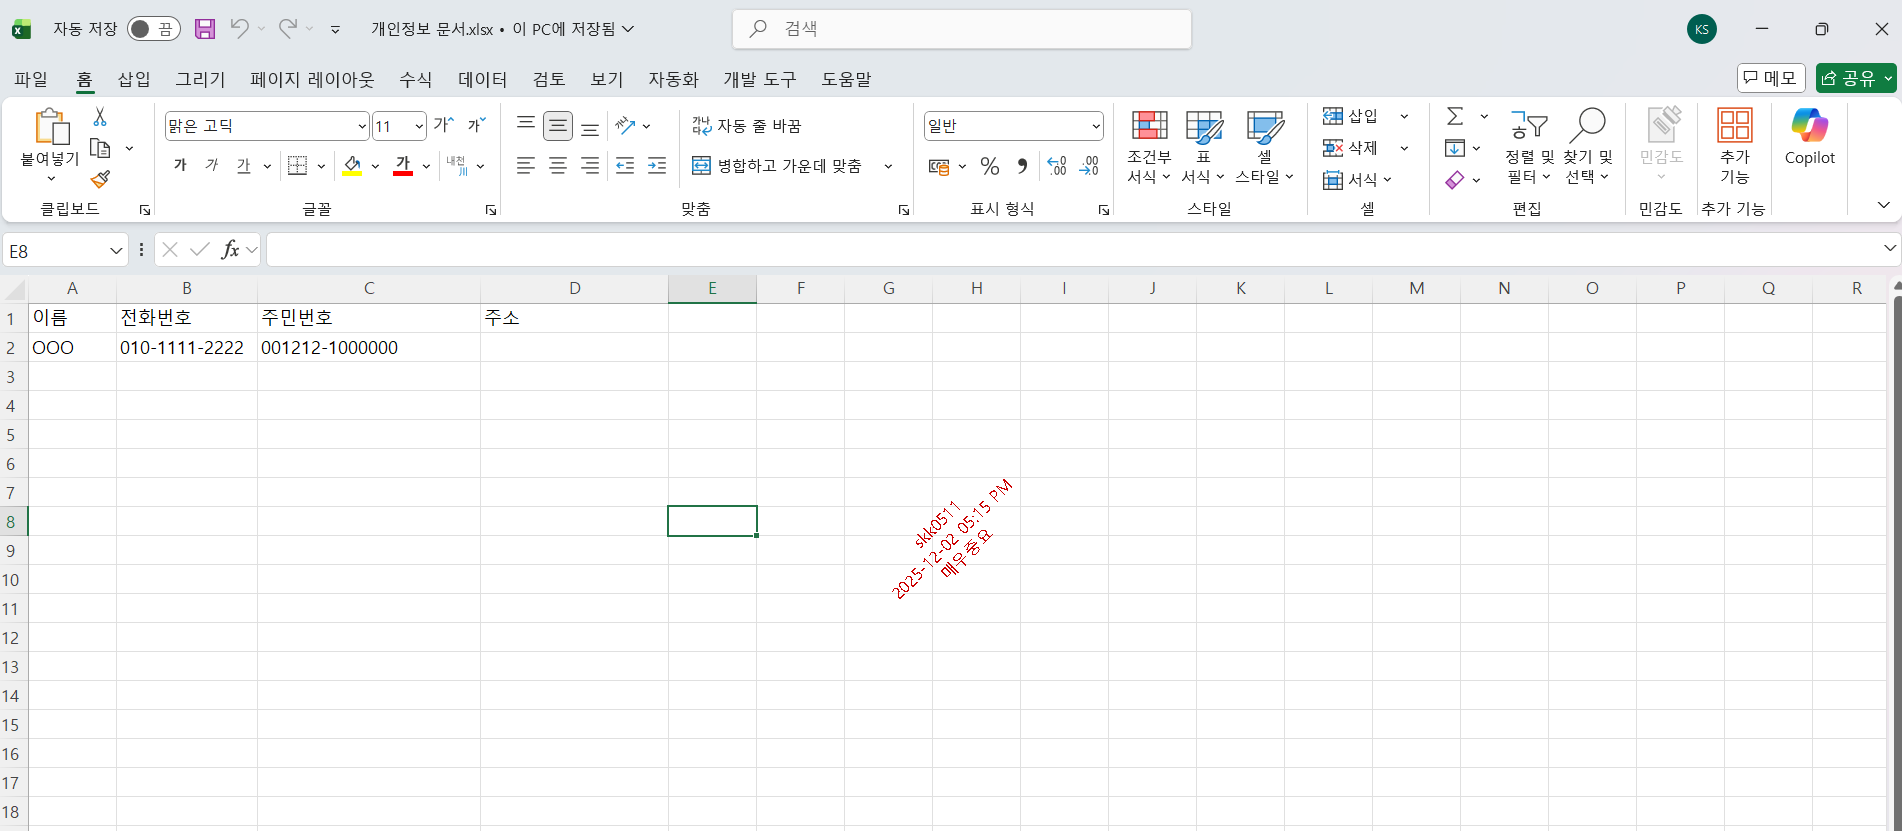Toggle the AutoSave switch
Screen dimensions: 1902x831
pyautogui.click(x=153, y=29)
